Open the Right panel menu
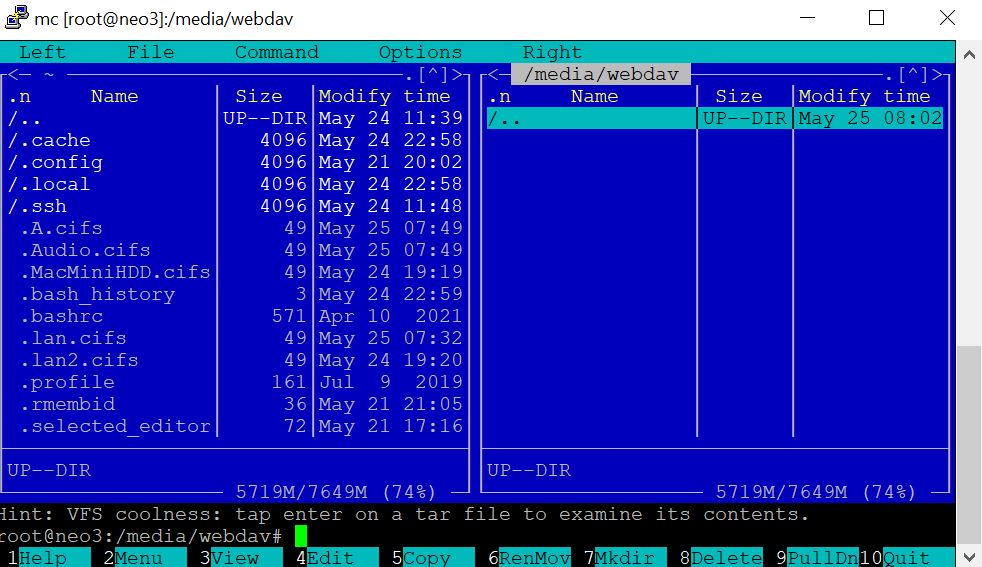This screenshot has height=567, width=982. click(551, 52)
